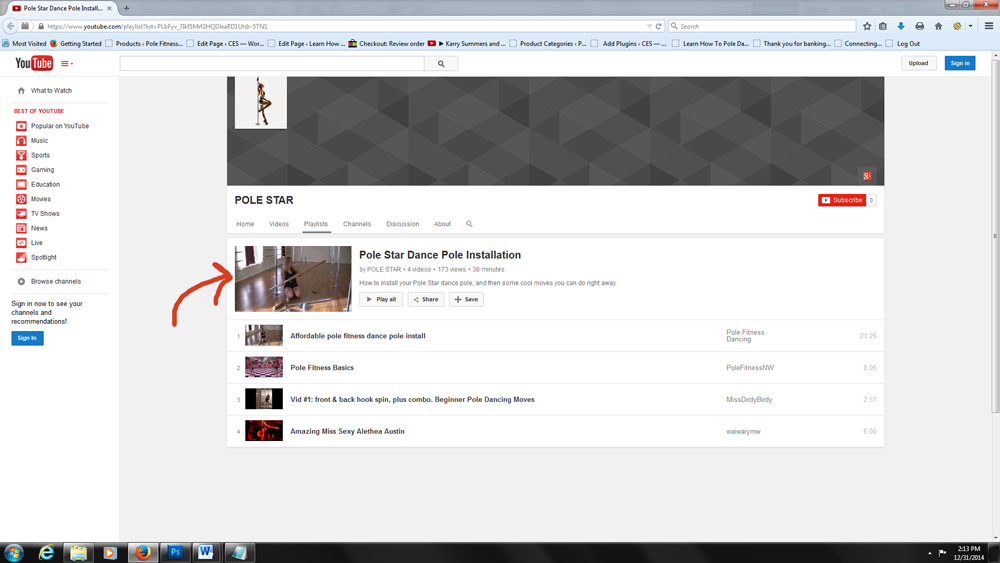Open the Channels tab
Image resolution: width=1000 pixels, height=563 pixels.
point(357,224)
